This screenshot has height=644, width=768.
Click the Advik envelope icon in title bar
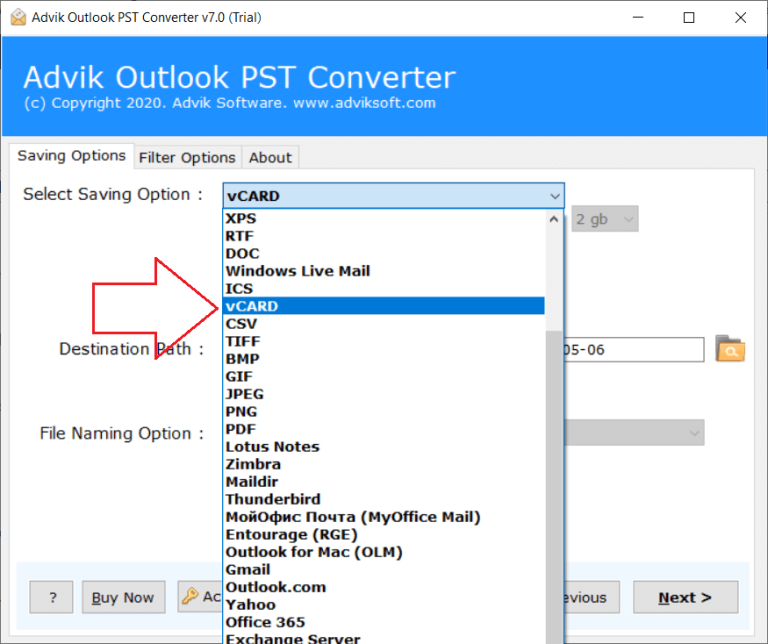[x=17, y=17]
